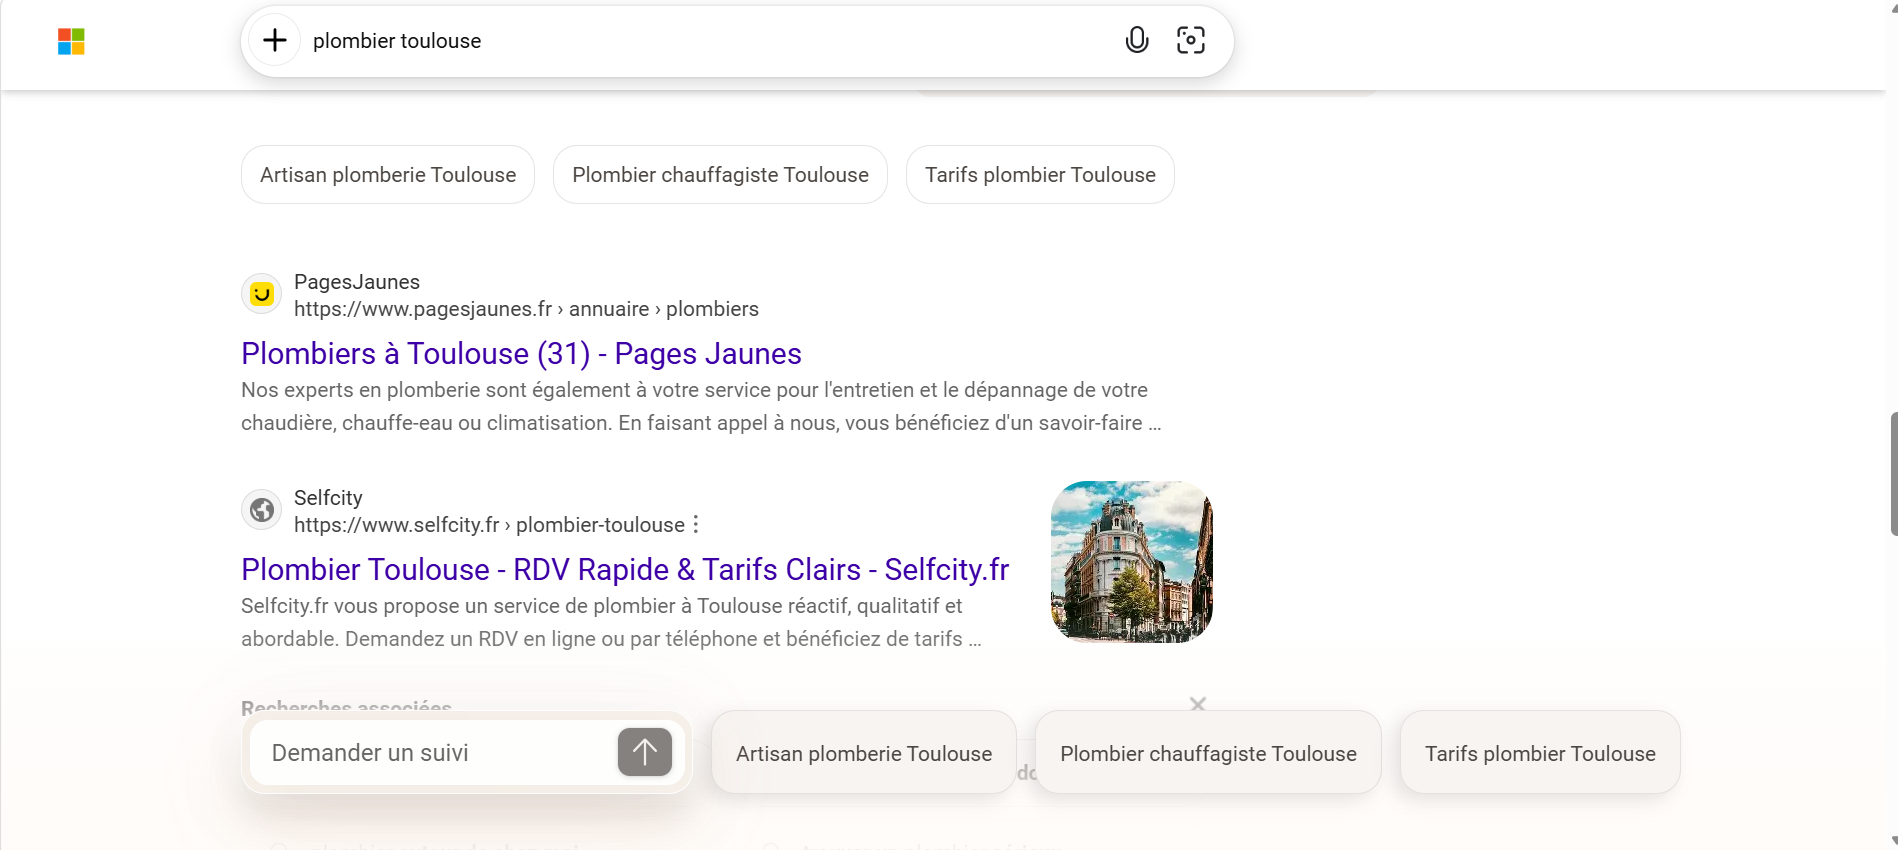Image resolution: width=1898 pixels, height=850 pixels.
Task: Click the Microsoft logo icon
Action: (x=71, y=41)
